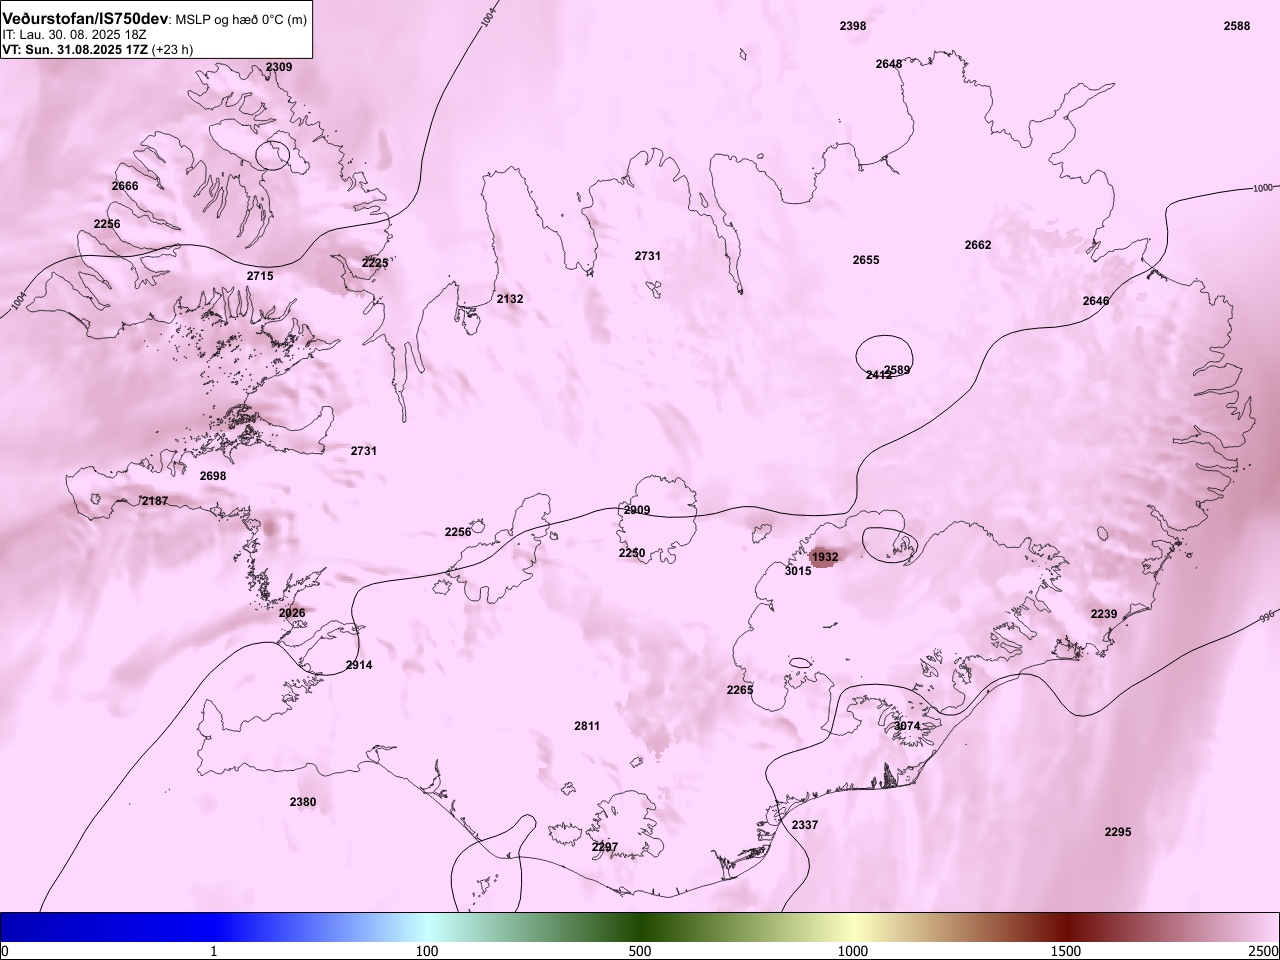Click the 500 tick on the color scale

(x=640, y=951)
